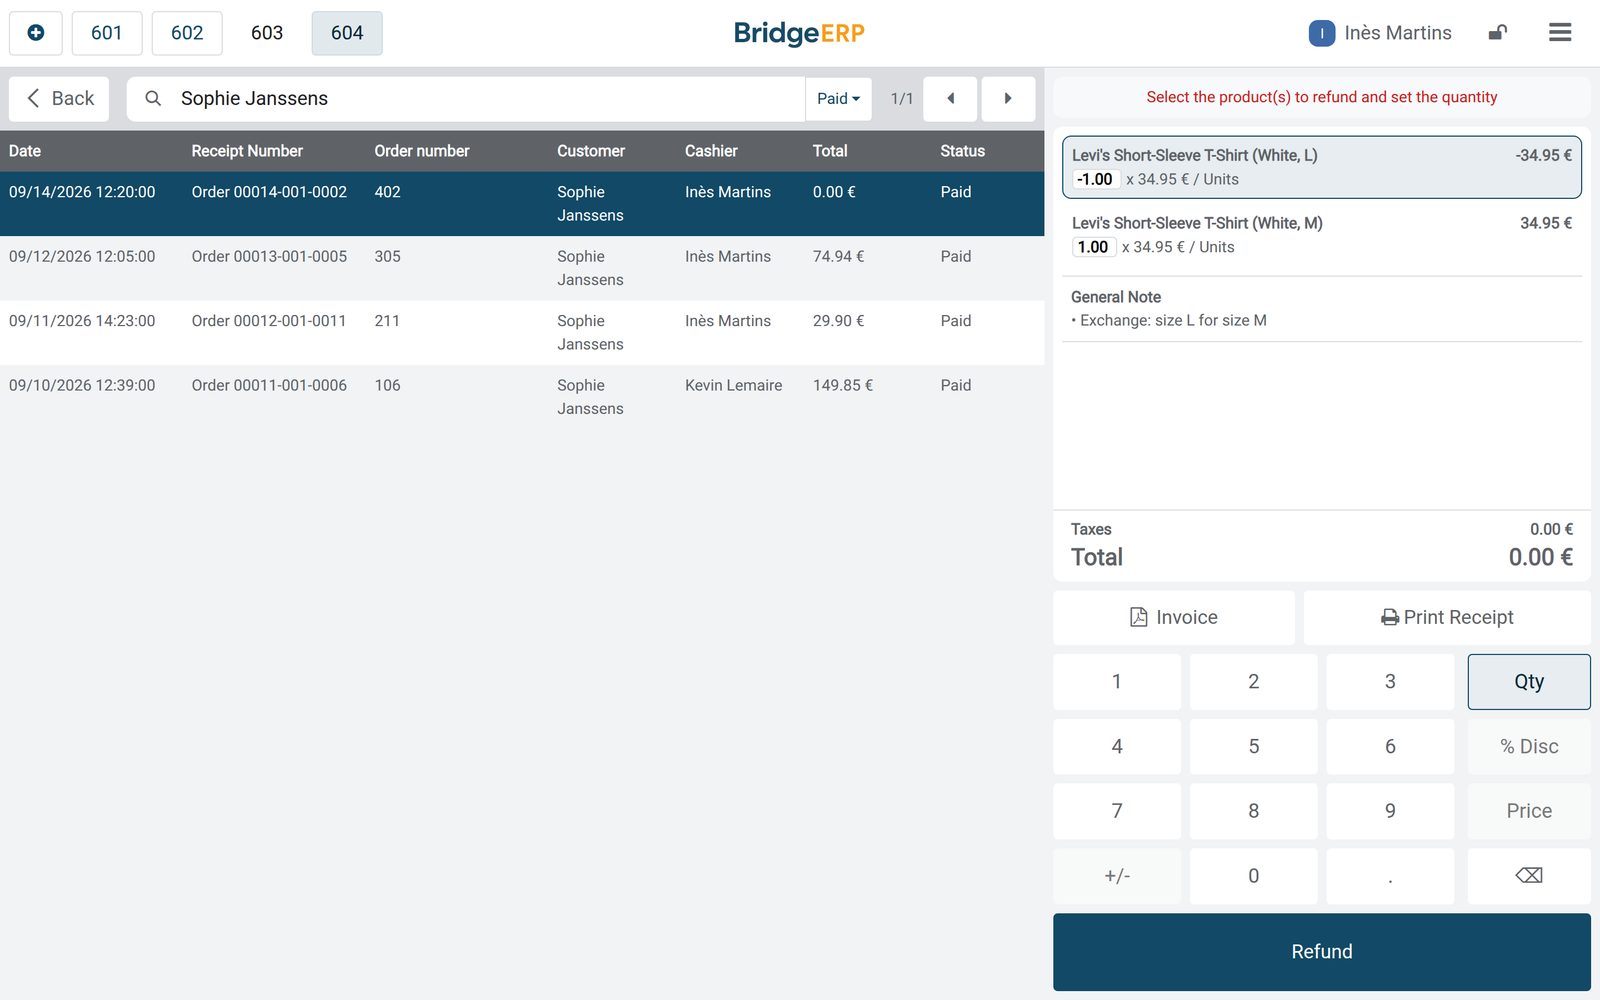1600x1000 pixels.
Task: Click the lock icon next to Inès Martins
Action: (x=1497, y=33)
